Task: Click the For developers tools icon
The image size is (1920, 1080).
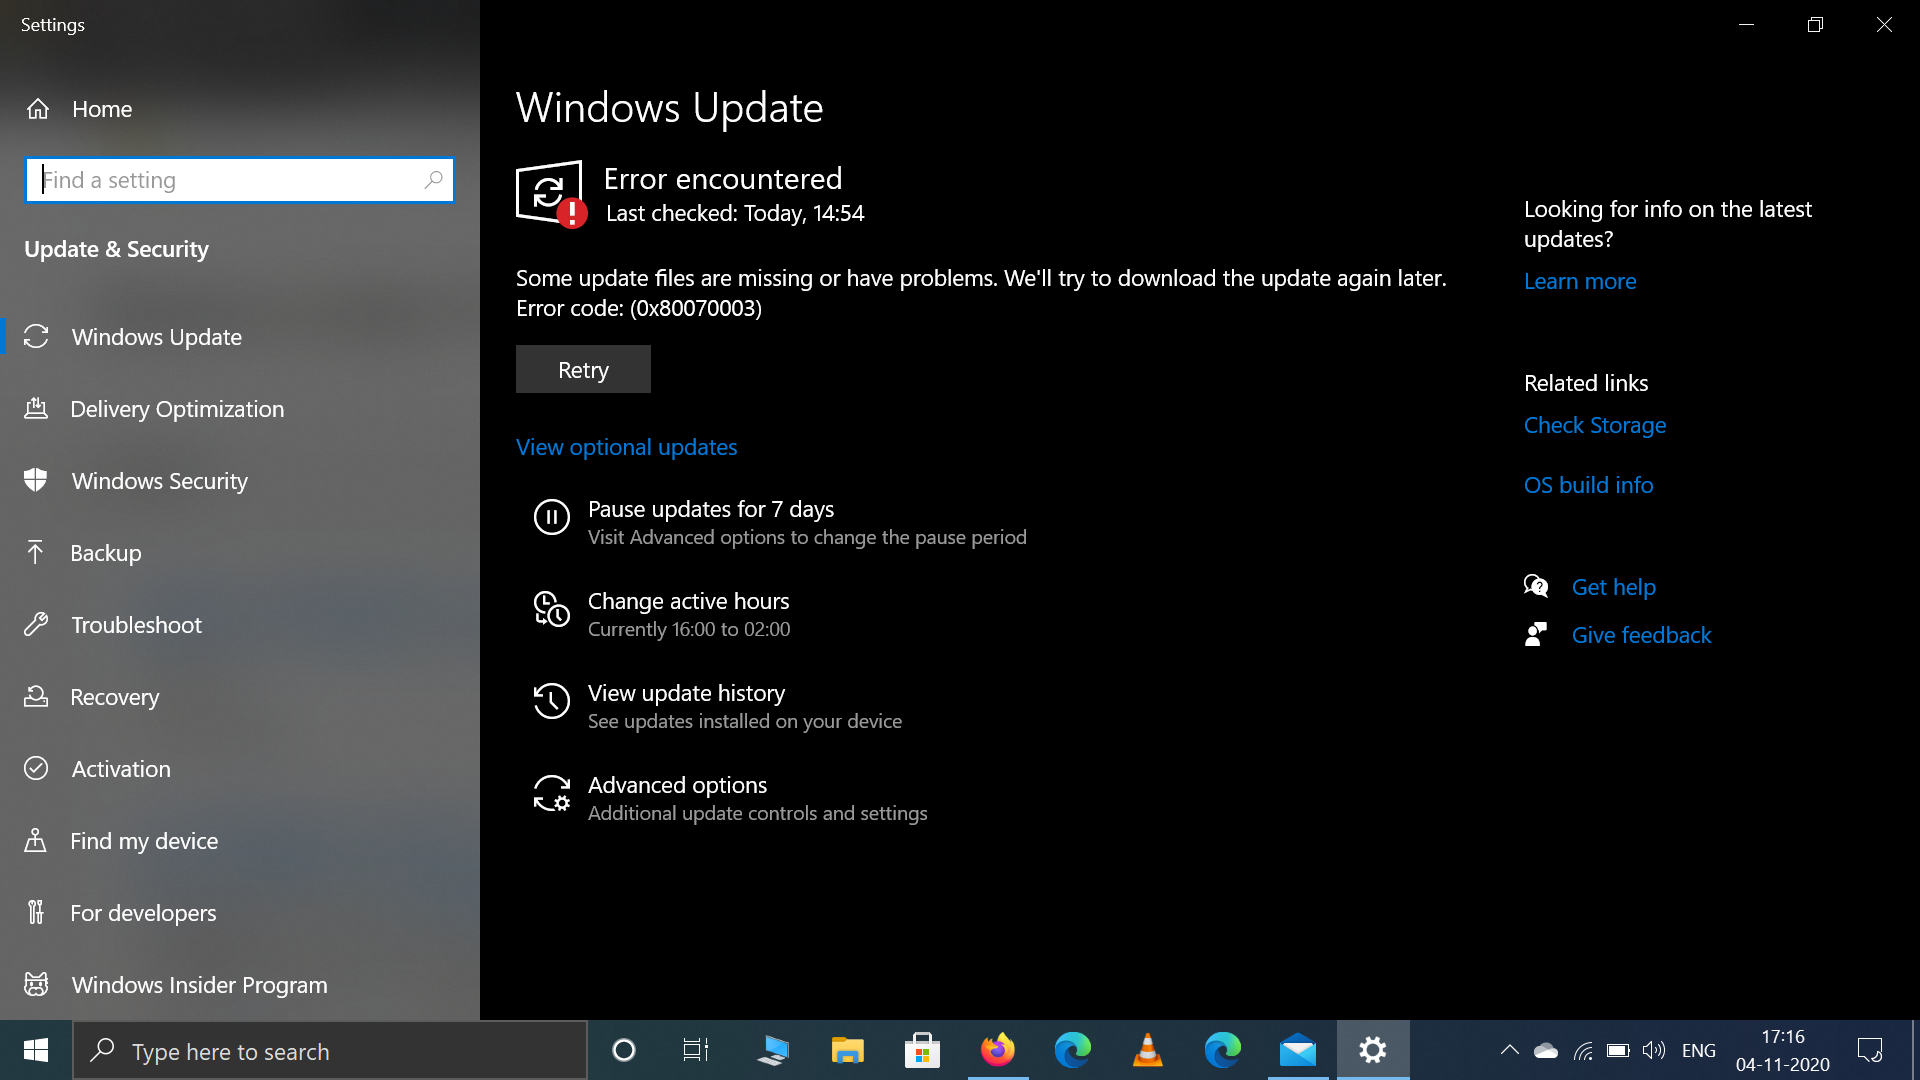Action: tap(36, 913)
